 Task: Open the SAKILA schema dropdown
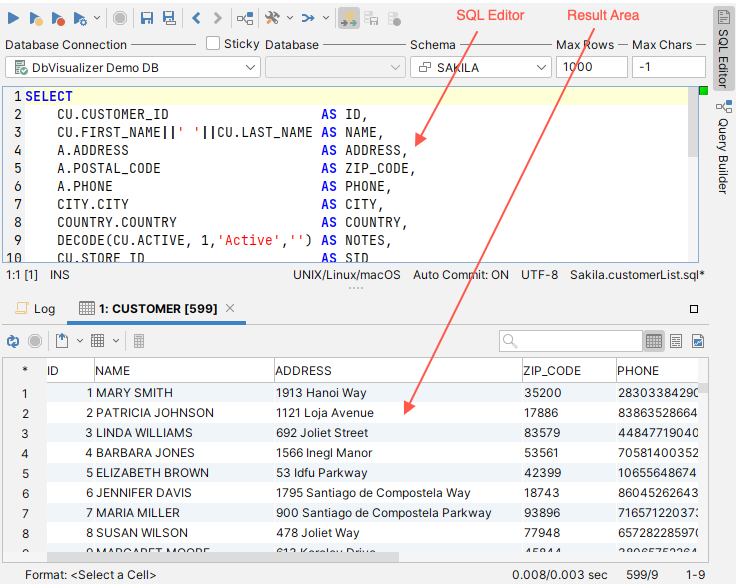(x=481, y=68)
